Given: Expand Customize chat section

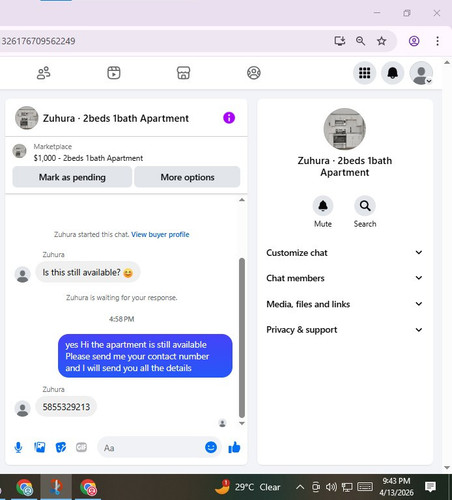Looking at the screenshot, I should pos(344,253).
